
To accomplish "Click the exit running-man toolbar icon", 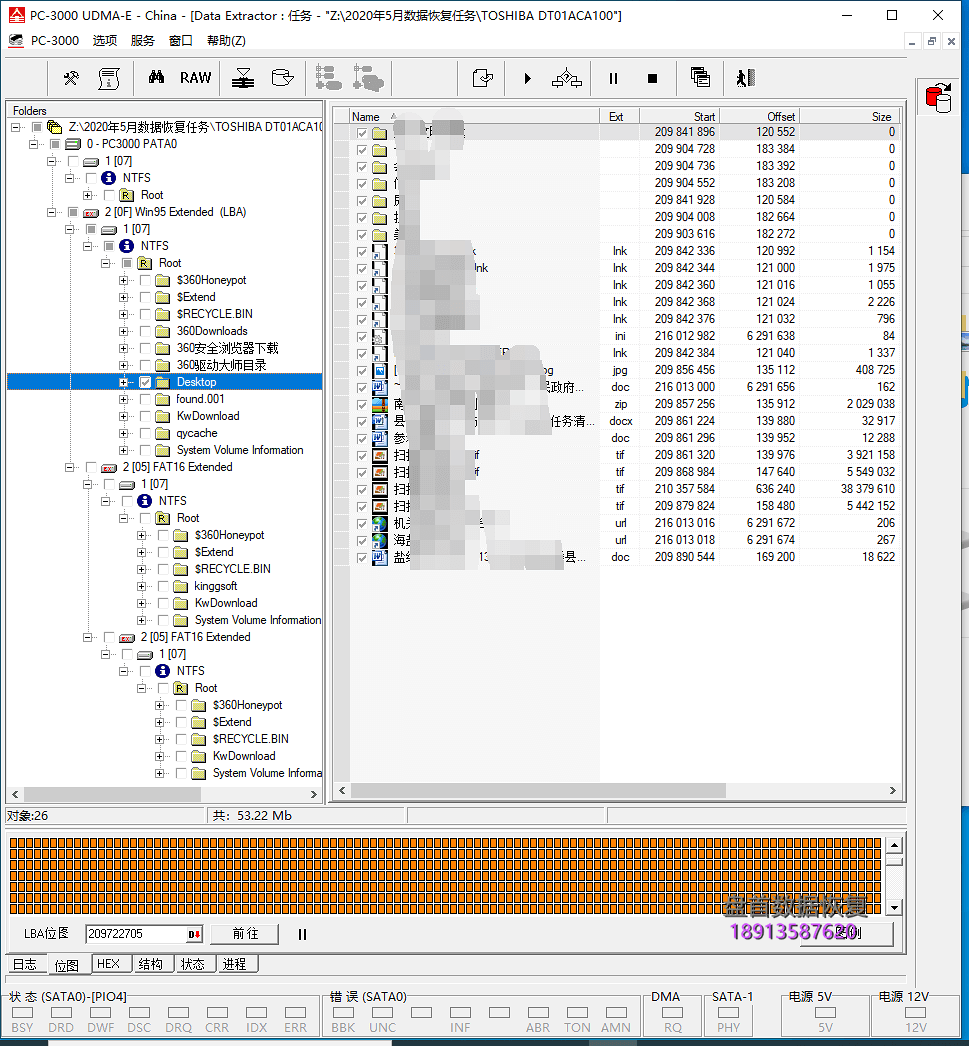I will pyautogui.click(x=746, y=78).
